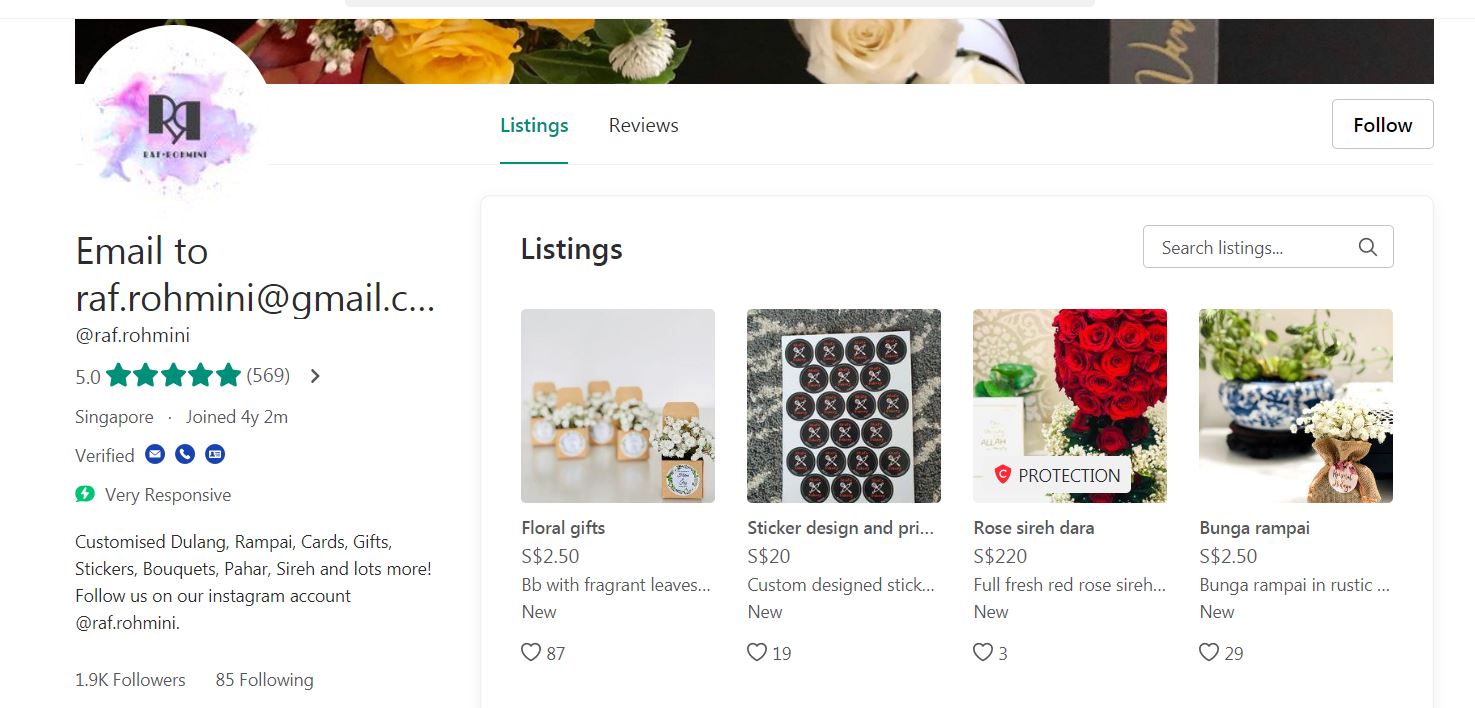Viewport: 1475px width, 708px height.
Task: Click the ID verified badge icon
Action: (215, 455)
